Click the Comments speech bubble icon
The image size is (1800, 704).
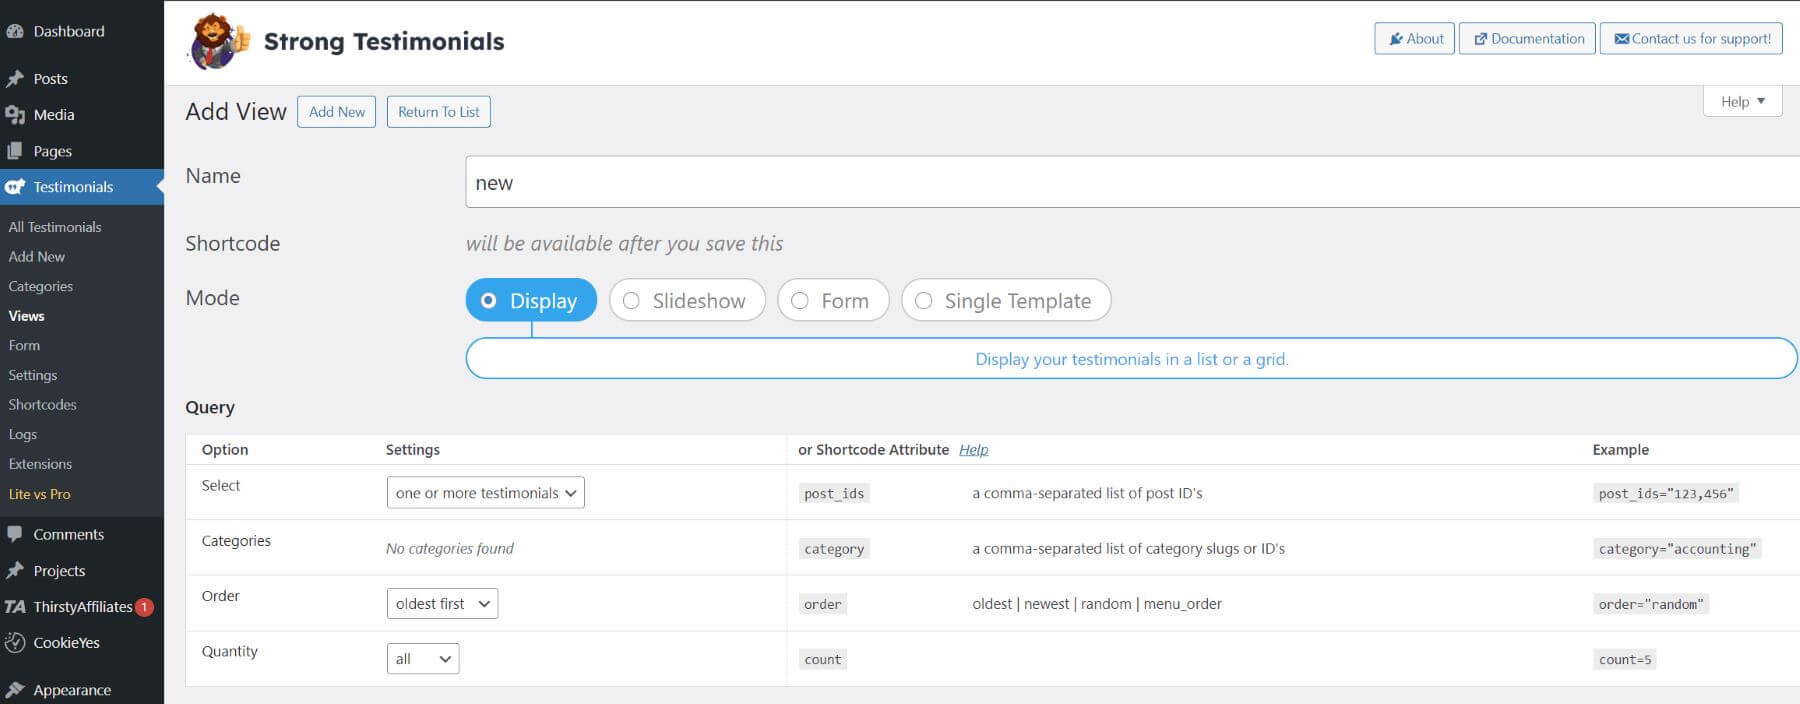point(15,534)
